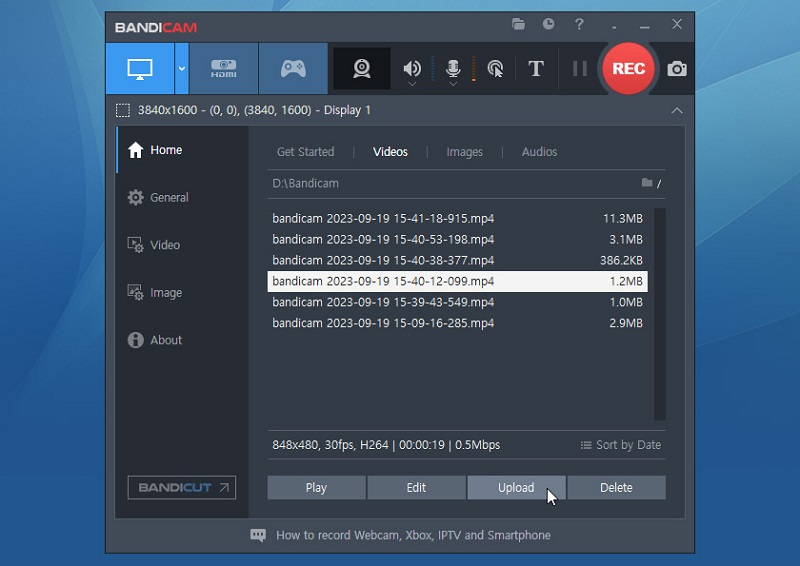Toggle the text overlay T icon
This screenshot has width=800, height=566.
pos(536,68)
